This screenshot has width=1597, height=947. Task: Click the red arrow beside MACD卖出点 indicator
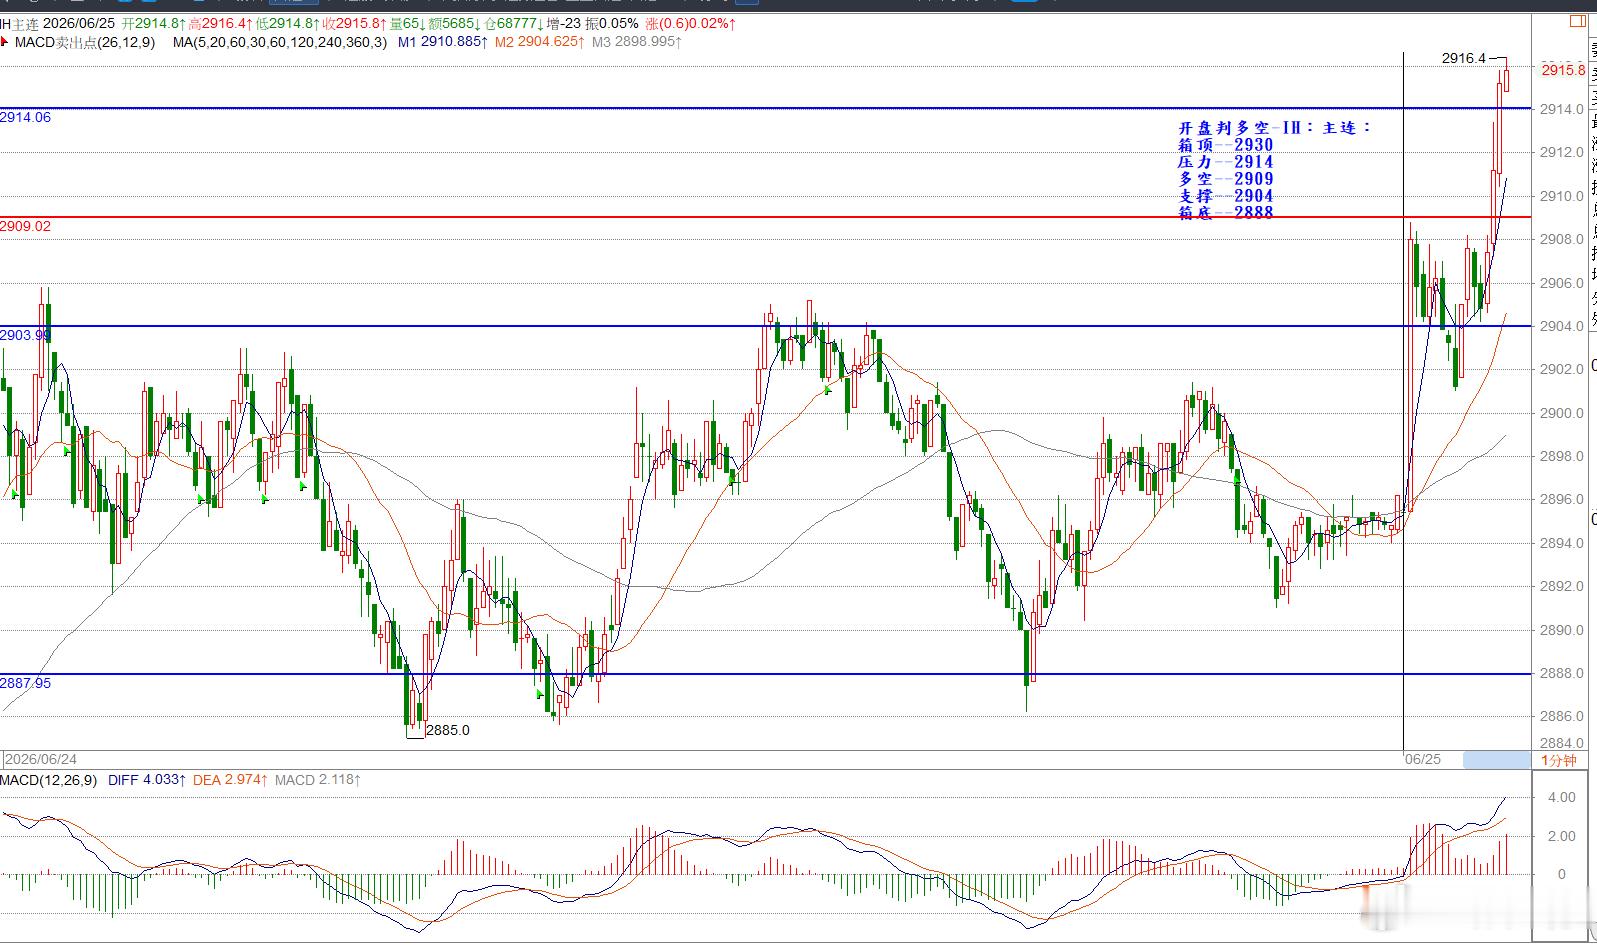point(5,42)
